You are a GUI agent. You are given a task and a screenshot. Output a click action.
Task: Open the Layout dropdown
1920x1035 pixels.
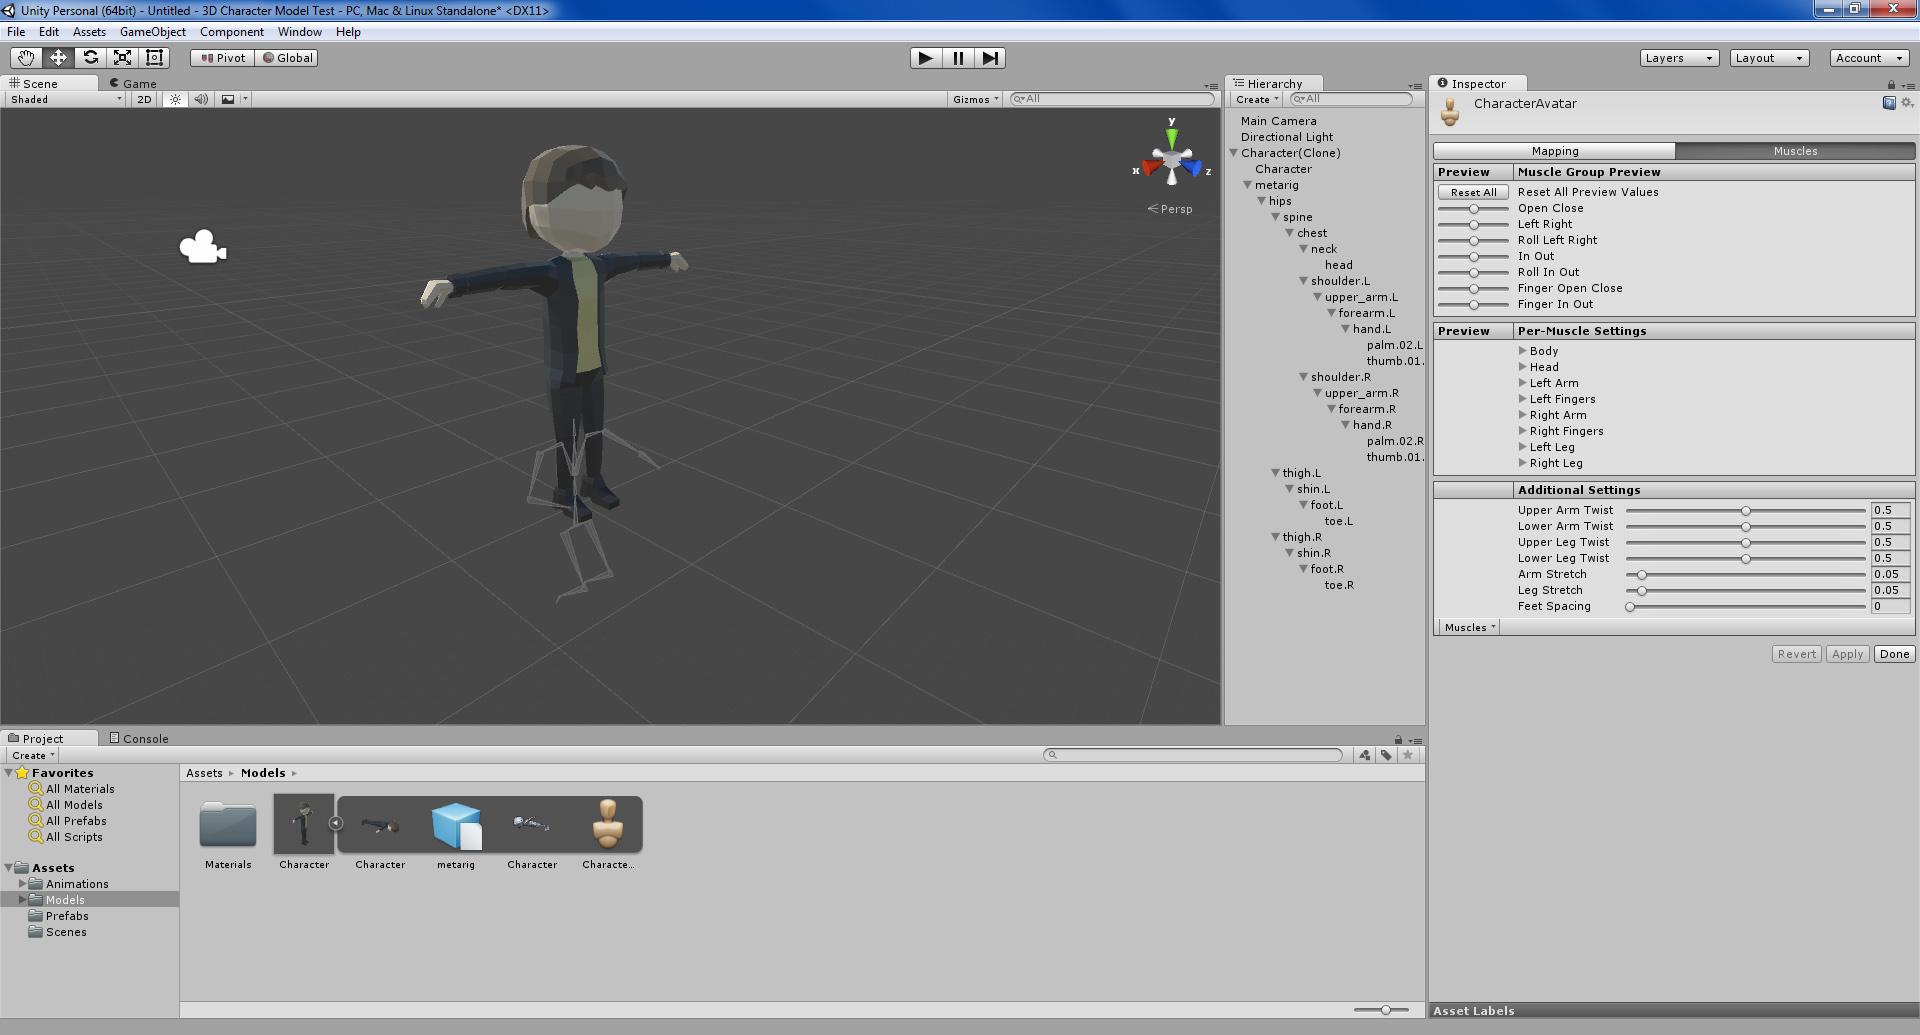1770,58
